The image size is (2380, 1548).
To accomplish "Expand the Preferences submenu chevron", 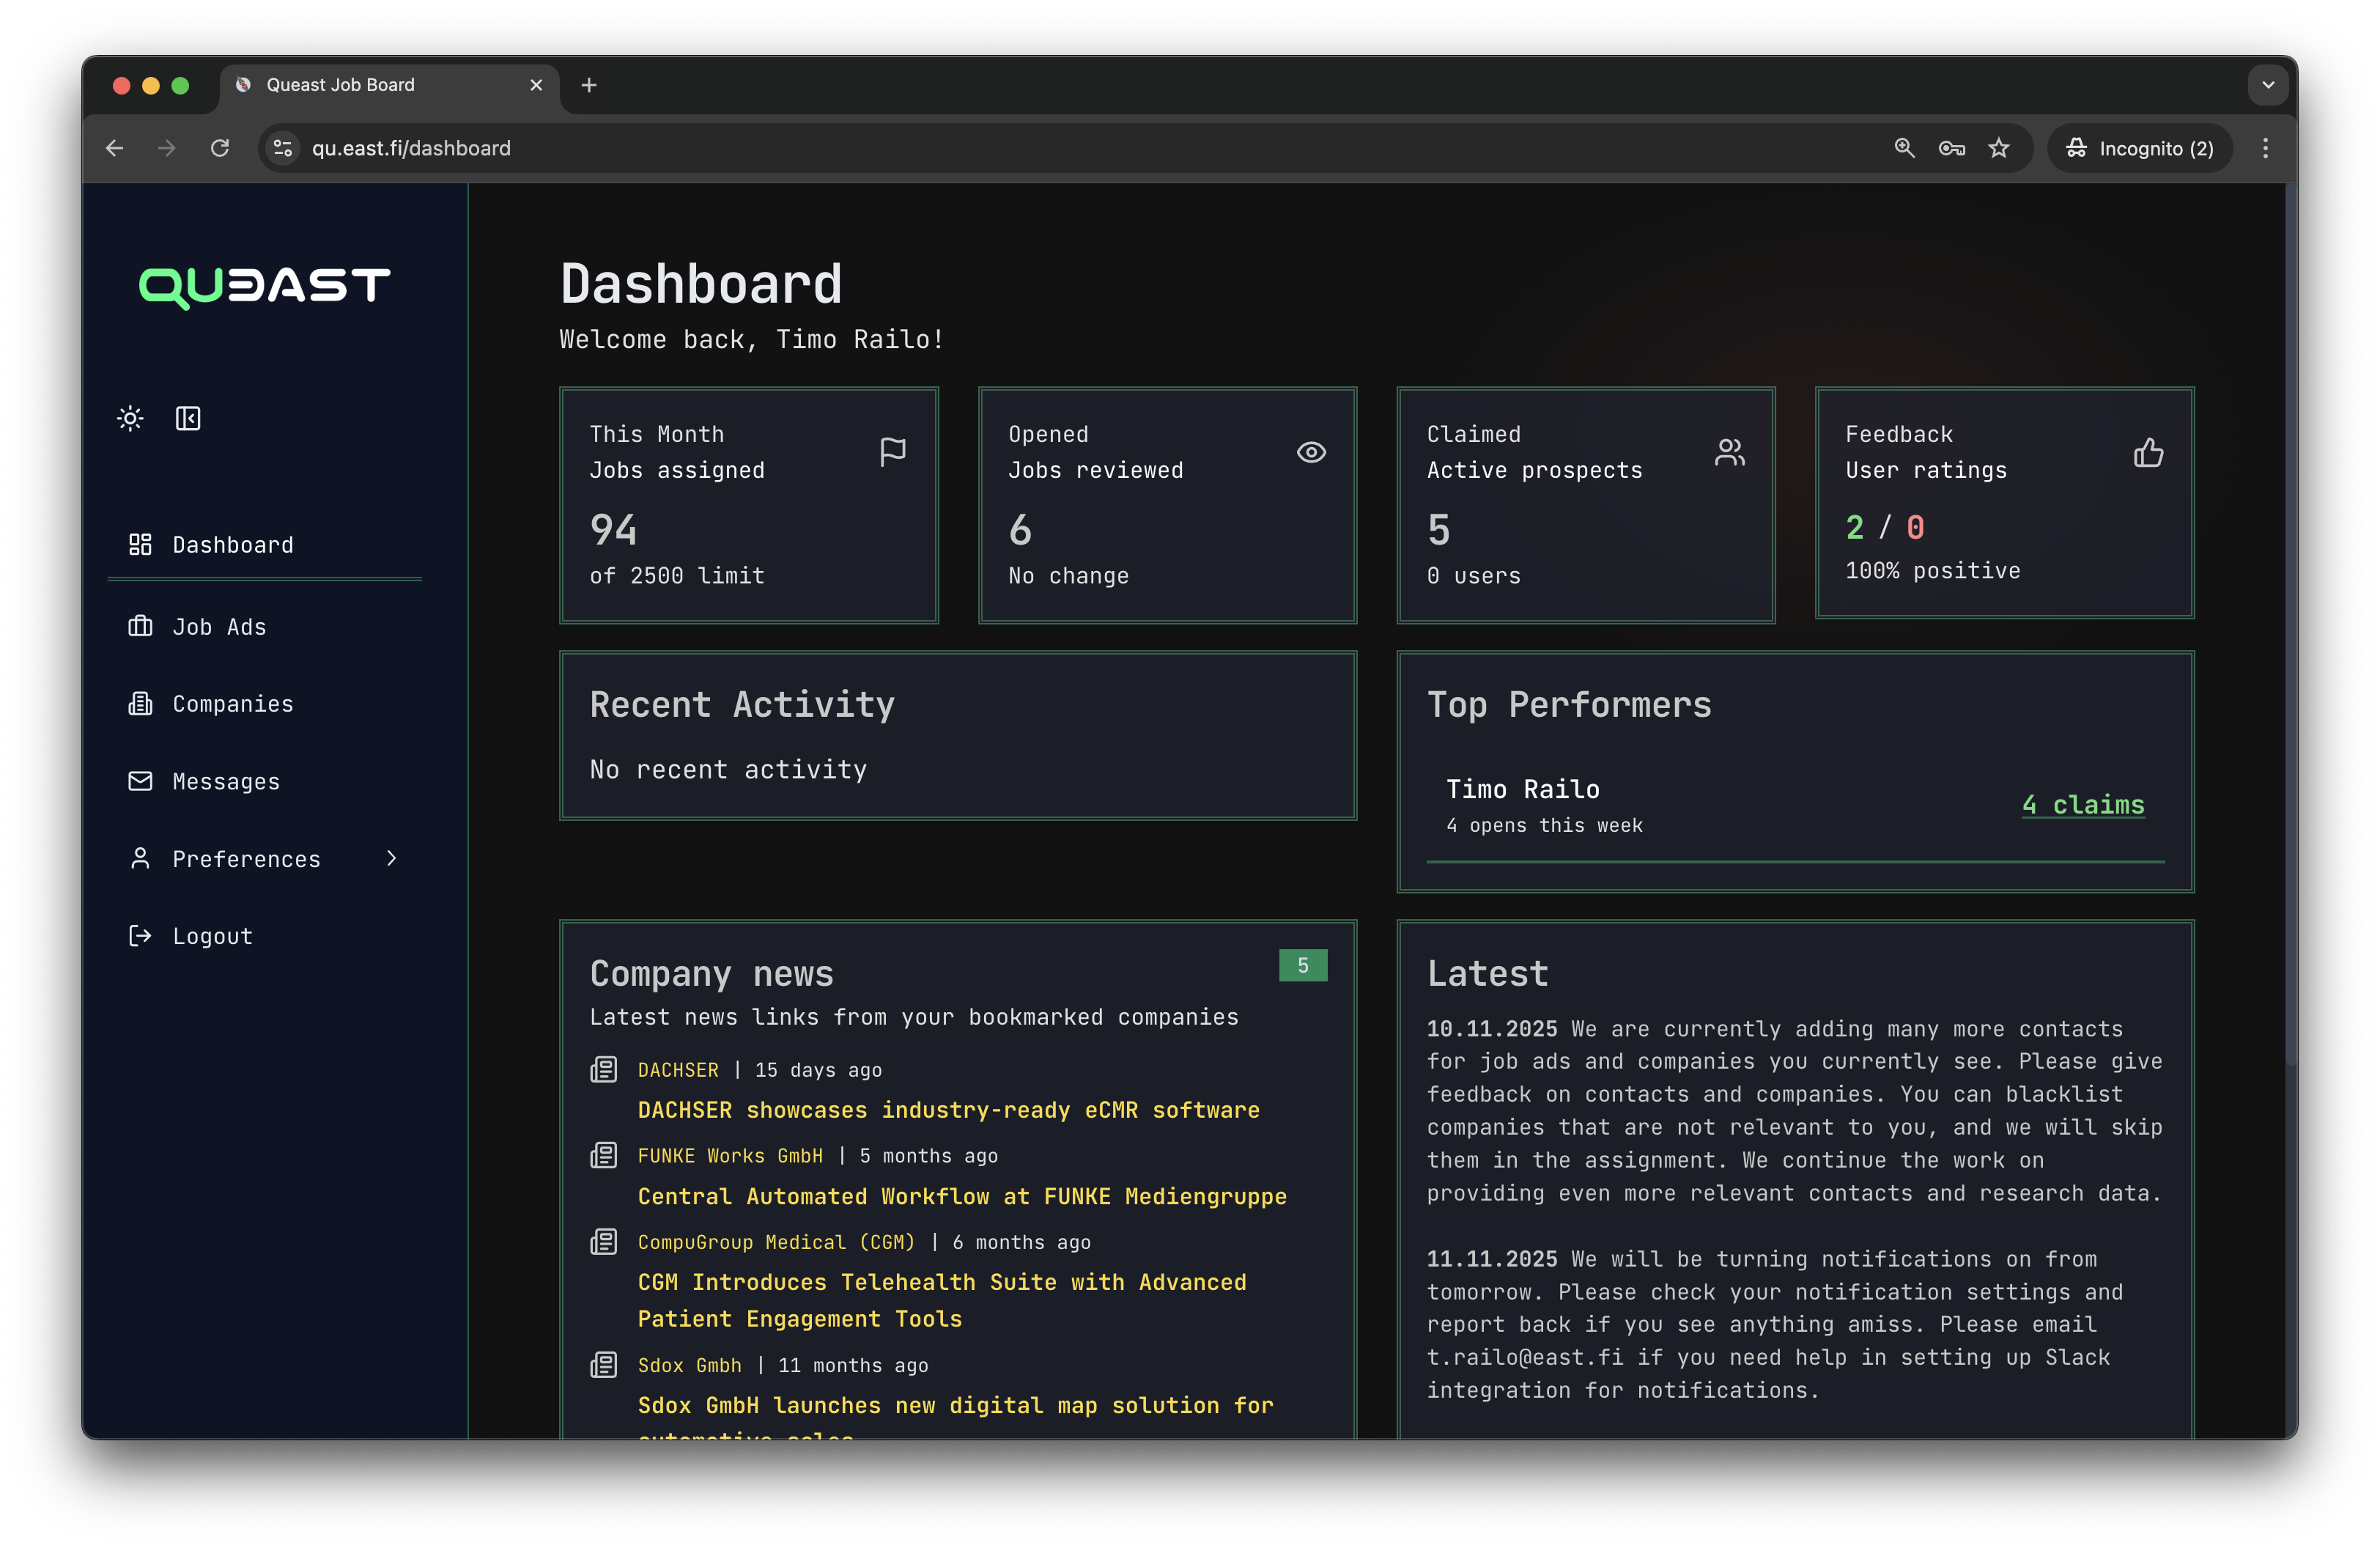I will point(391,858).
